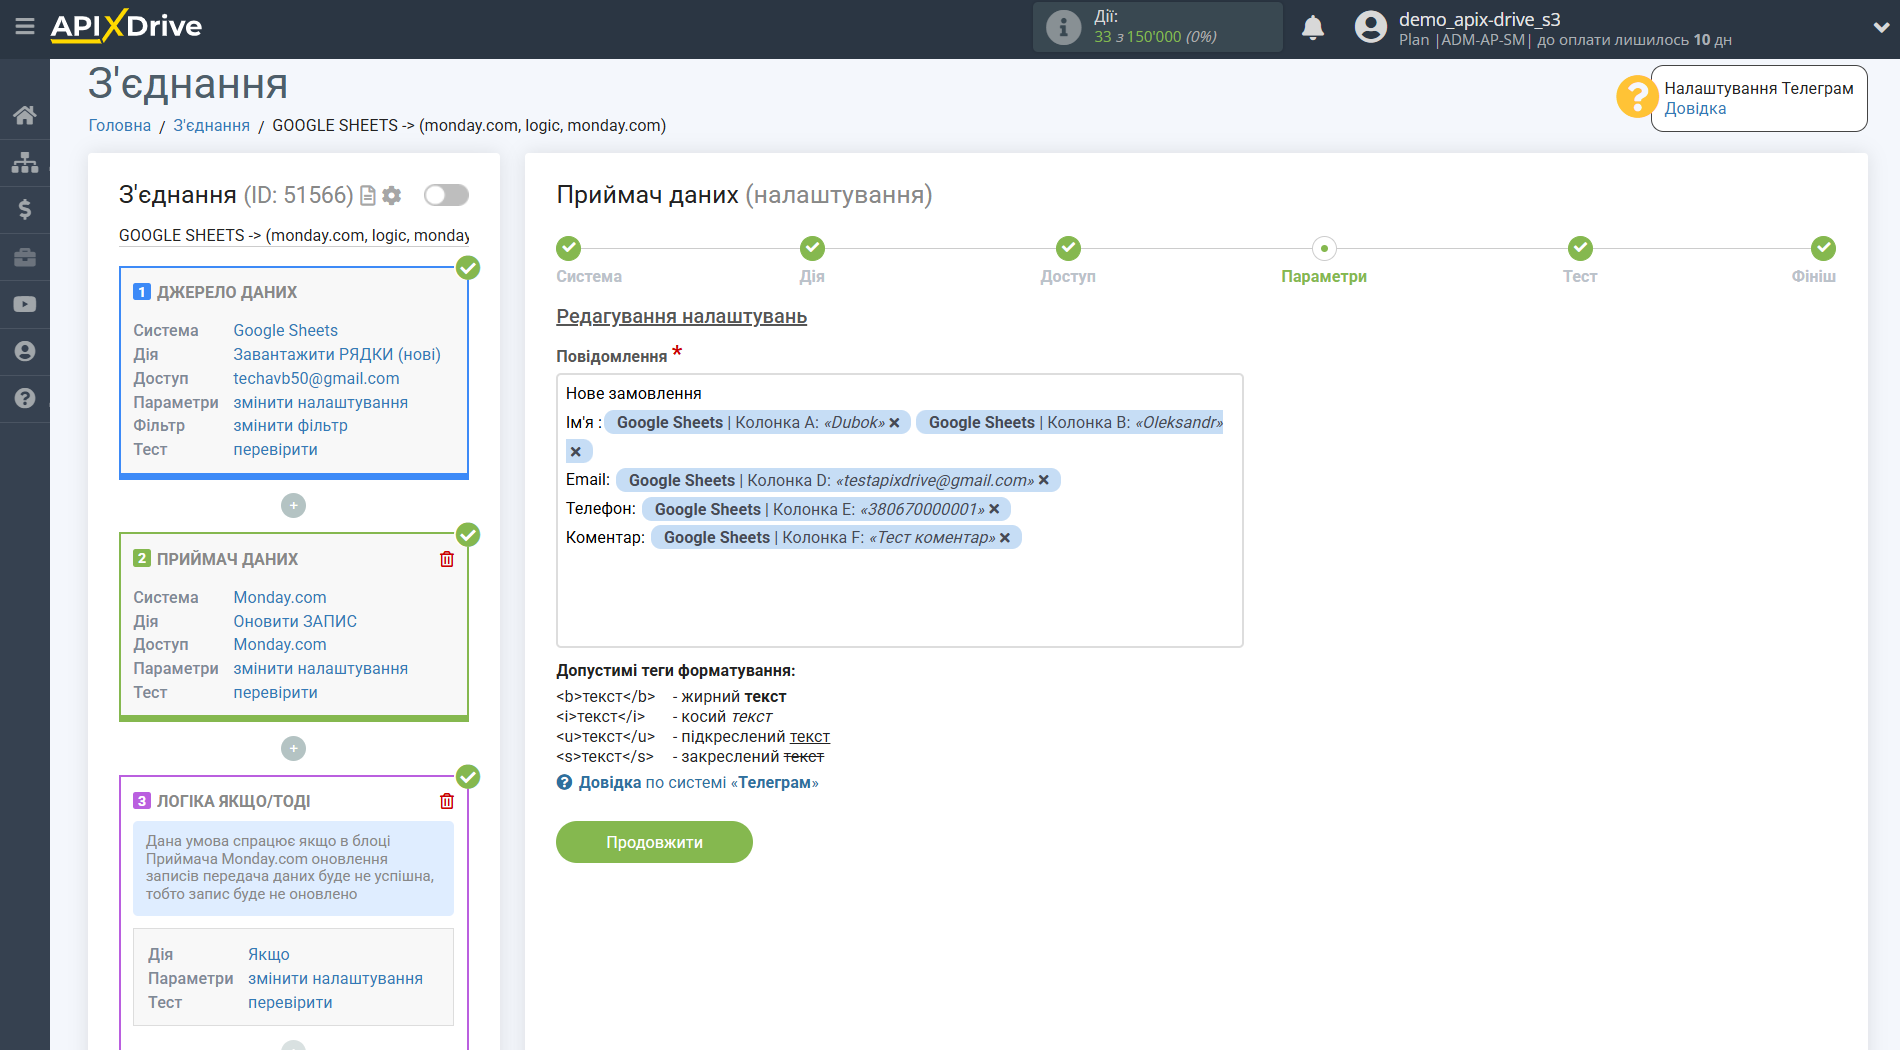Click the З'єднання breadcrumb link

212,126
